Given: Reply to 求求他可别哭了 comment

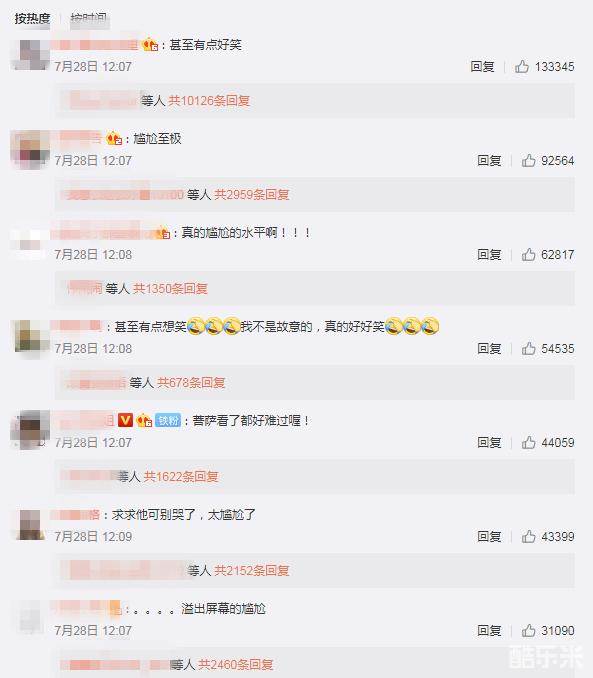Looking at the screenshot, I should 489,537.
